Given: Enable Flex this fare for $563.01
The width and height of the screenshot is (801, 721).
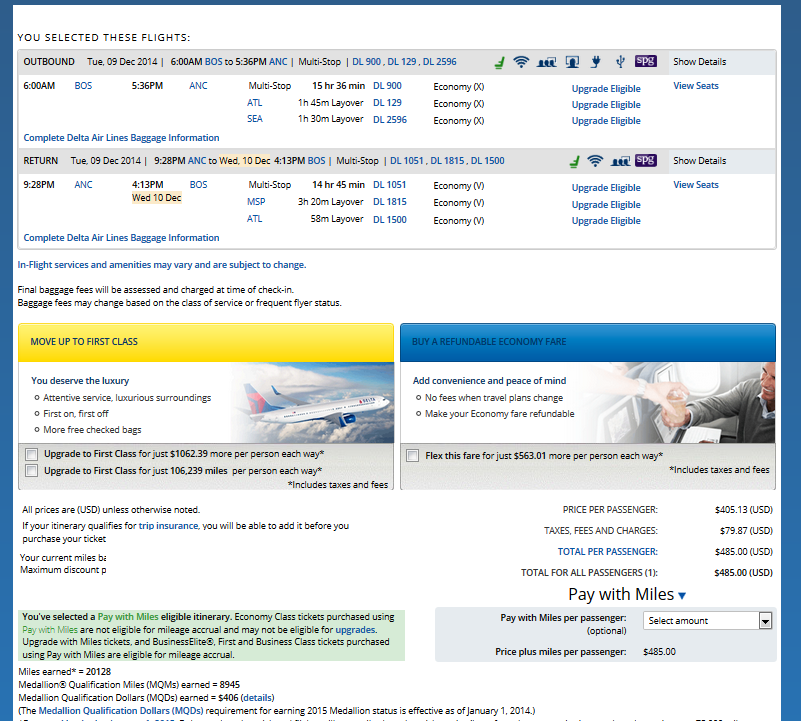Looking at the screenshot, I should click(413, 456).
